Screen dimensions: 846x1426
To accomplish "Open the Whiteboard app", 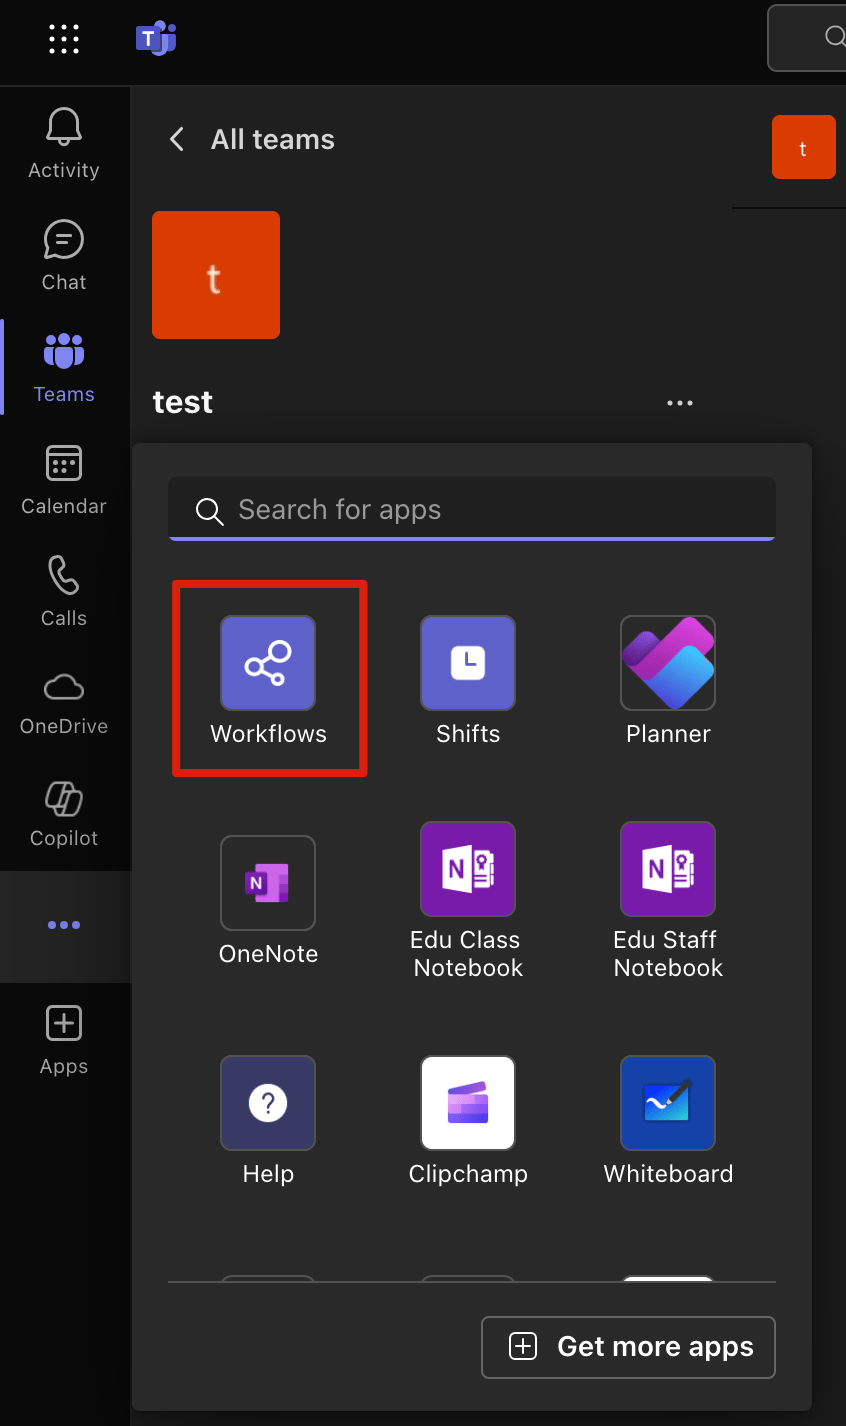I will tap(668, 1120).
